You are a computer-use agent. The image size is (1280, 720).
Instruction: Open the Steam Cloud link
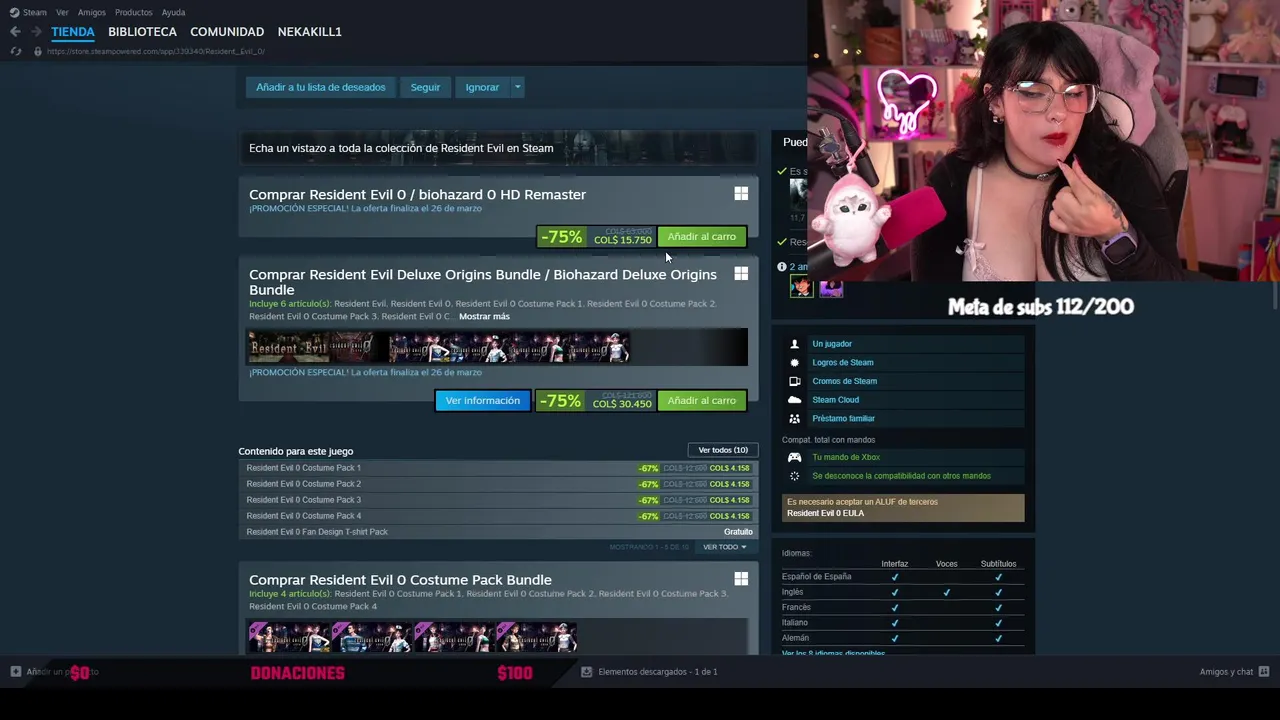click(836, 400)
